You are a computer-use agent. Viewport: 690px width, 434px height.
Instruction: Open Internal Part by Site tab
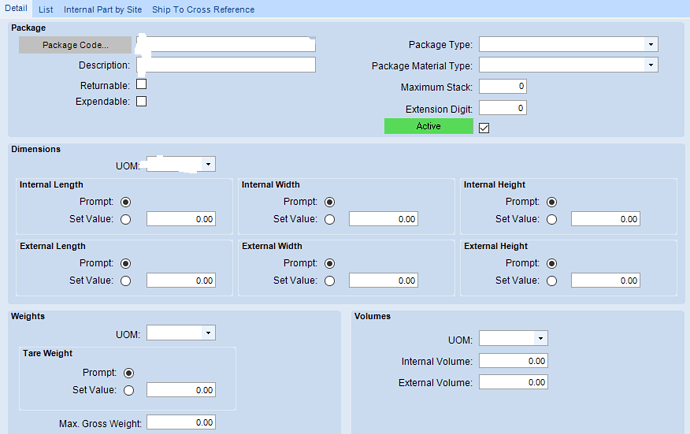coord(103,9)
